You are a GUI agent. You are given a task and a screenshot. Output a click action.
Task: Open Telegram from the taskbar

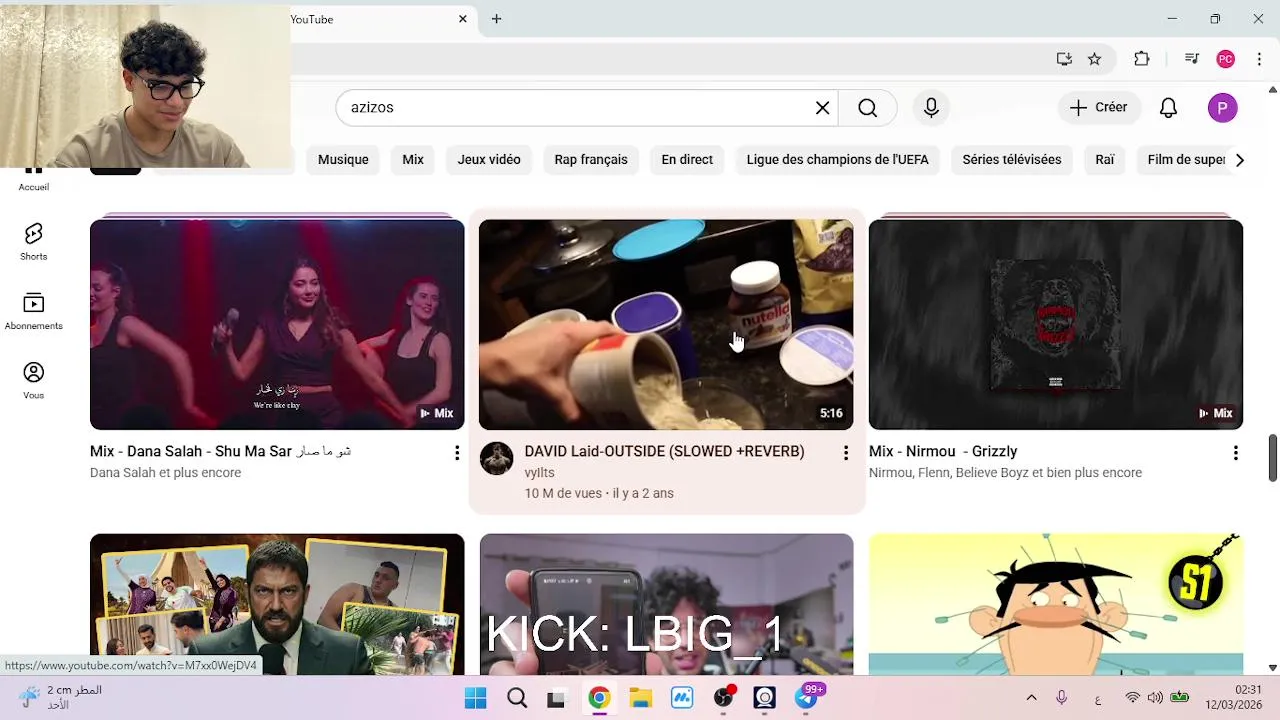[806, 698]
